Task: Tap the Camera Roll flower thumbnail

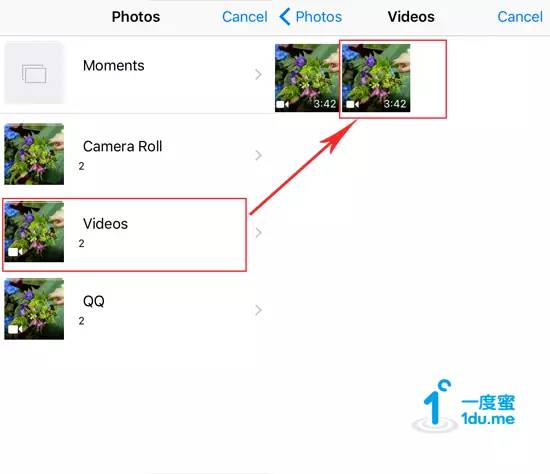Action: 34,154
